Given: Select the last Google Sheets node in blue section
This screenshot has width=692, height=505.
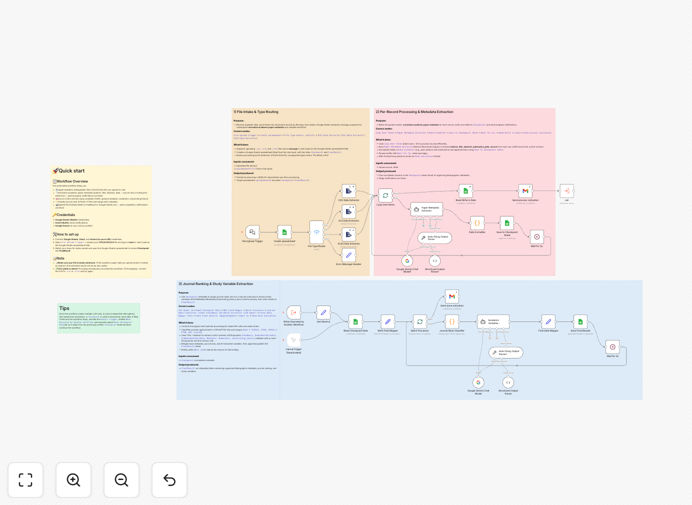Looking at the screenshot, I should coord(580,322).
